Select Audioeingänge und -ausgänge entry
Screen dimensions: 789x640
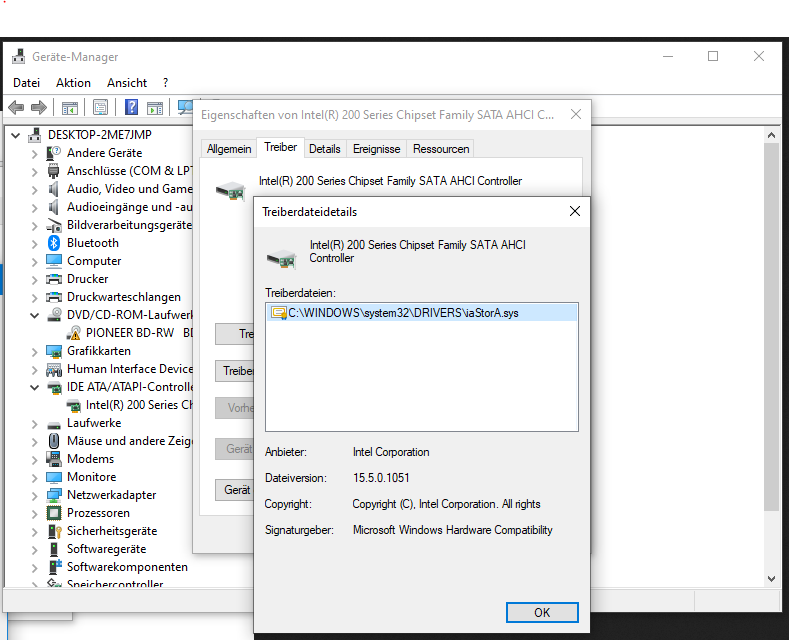coord(130,207)
